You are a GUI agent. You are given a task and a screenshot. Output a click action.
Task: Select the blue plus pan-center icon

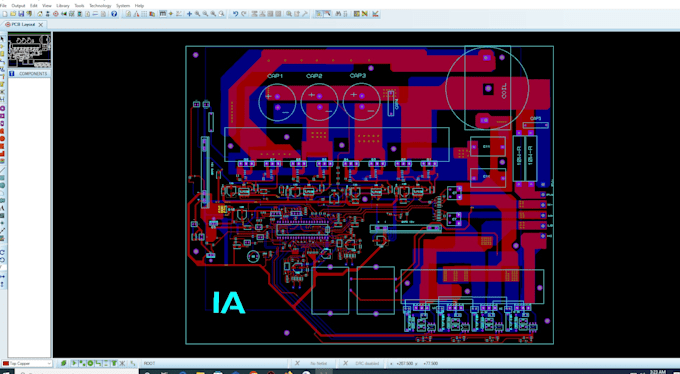(189, 14)
